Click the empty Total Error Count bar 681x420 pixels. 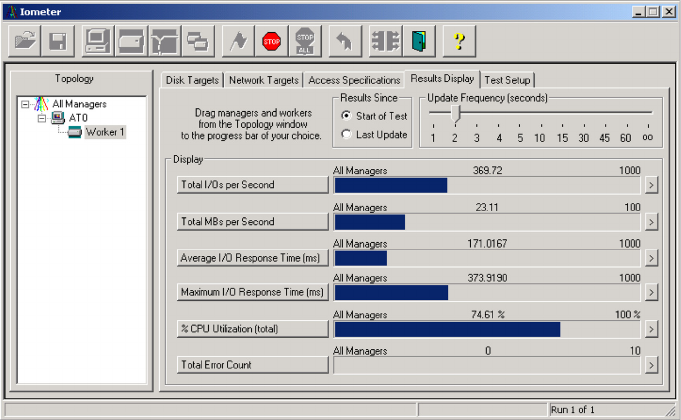pos(487,365)
